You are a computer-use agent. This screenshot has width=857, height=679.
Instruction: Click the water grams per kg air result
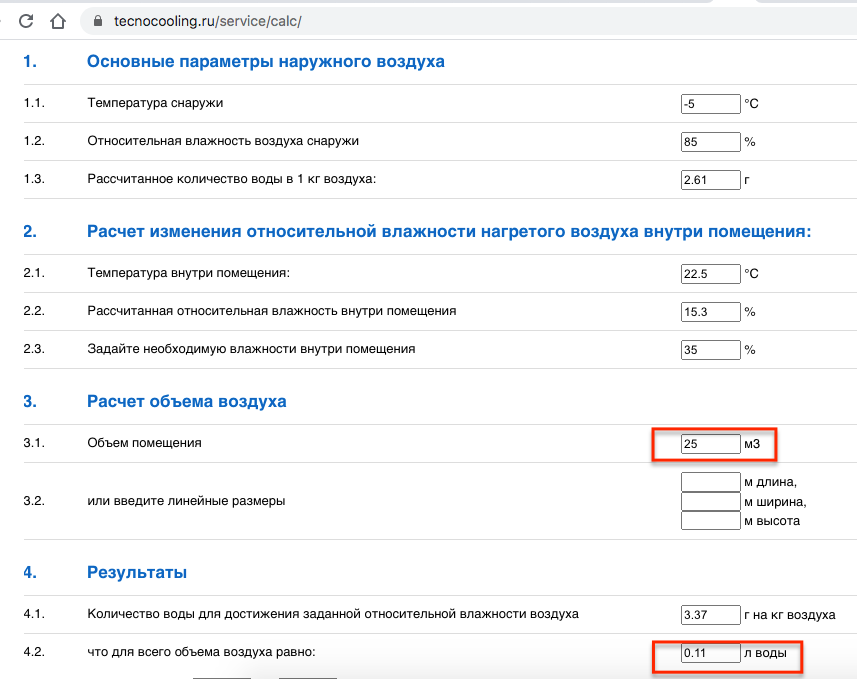(x=710, y=615)
